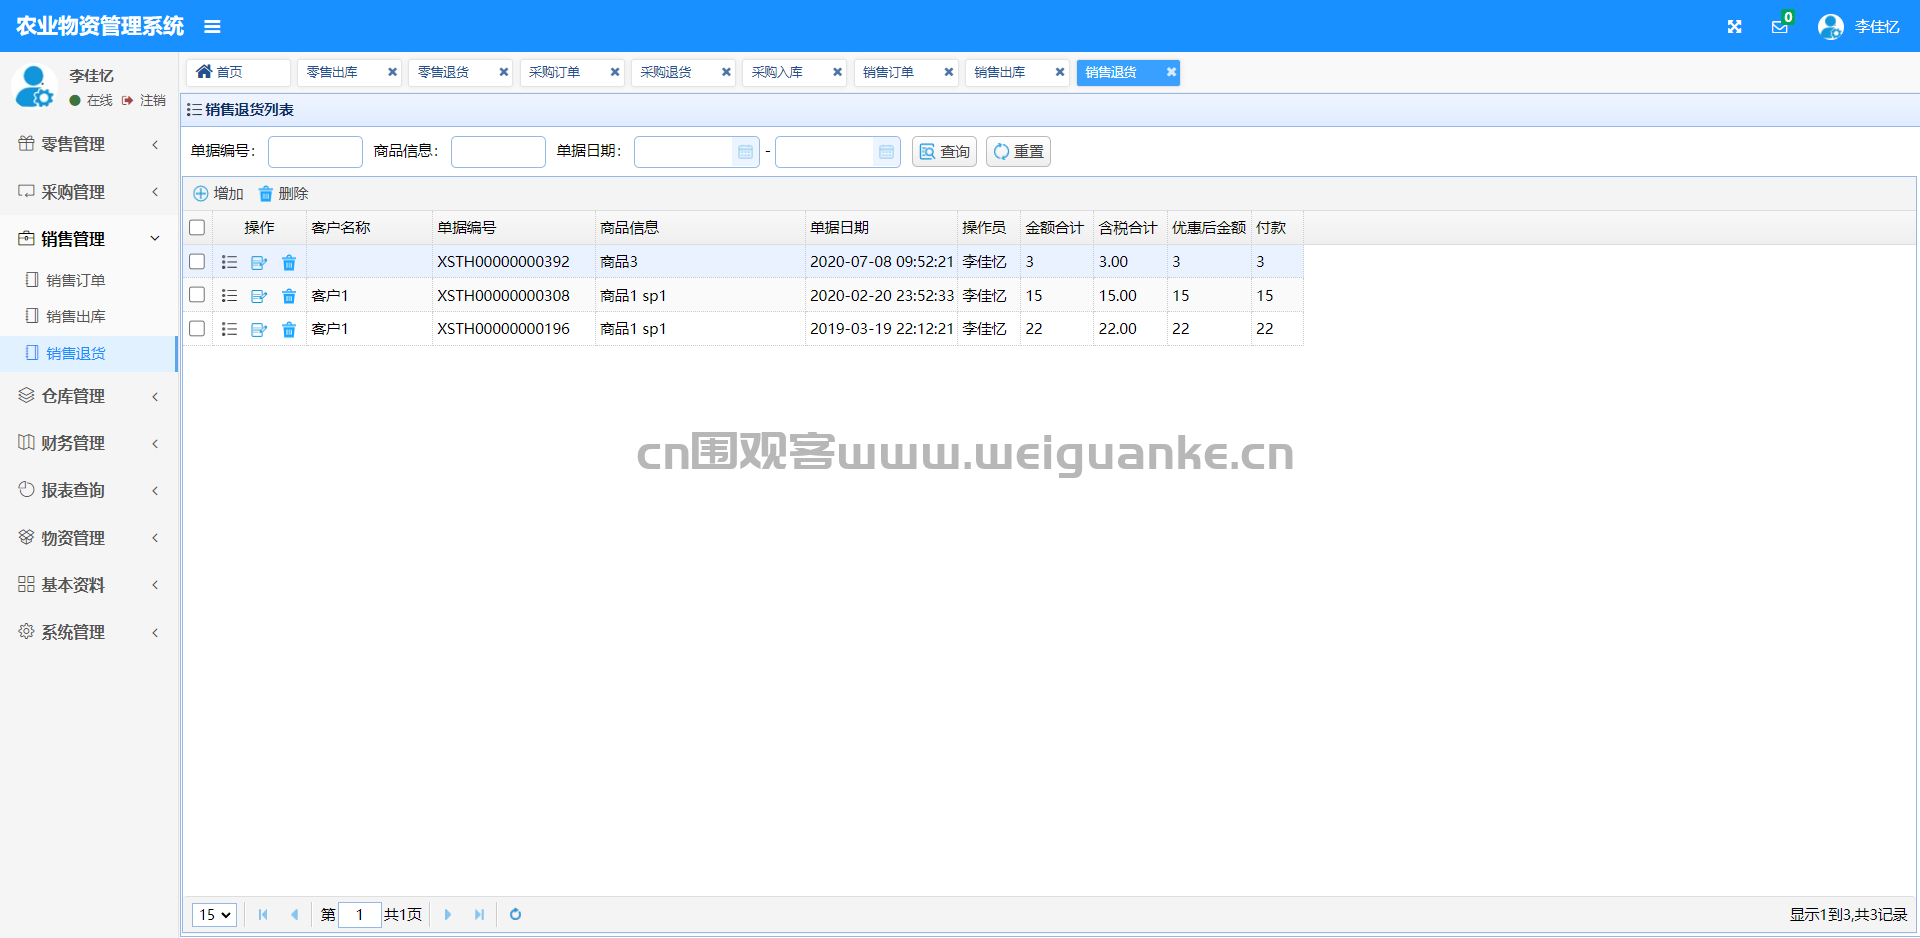The height and width of the screenshot is (938, 1920).
Task: Check the row XSTH00000000392 checkbox
Action: (x=197, y=262)
